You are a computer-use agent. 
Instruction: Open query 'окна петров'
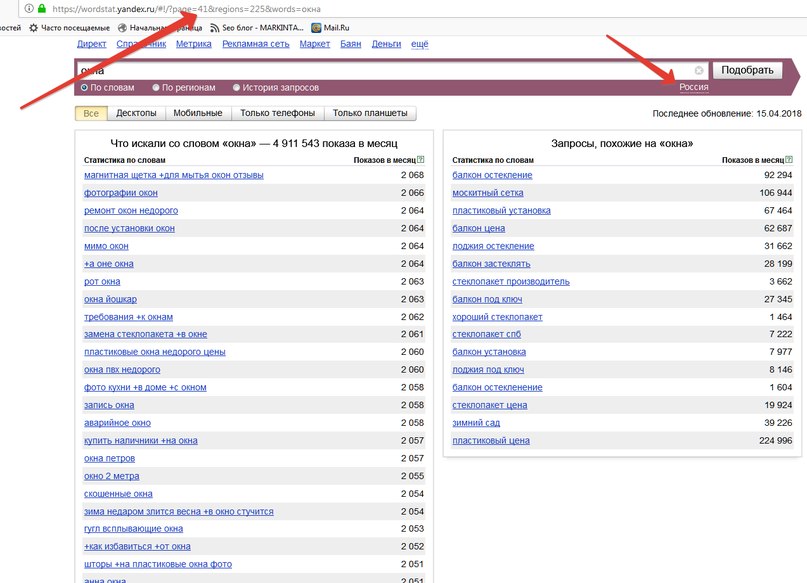(x=109, y=458)
